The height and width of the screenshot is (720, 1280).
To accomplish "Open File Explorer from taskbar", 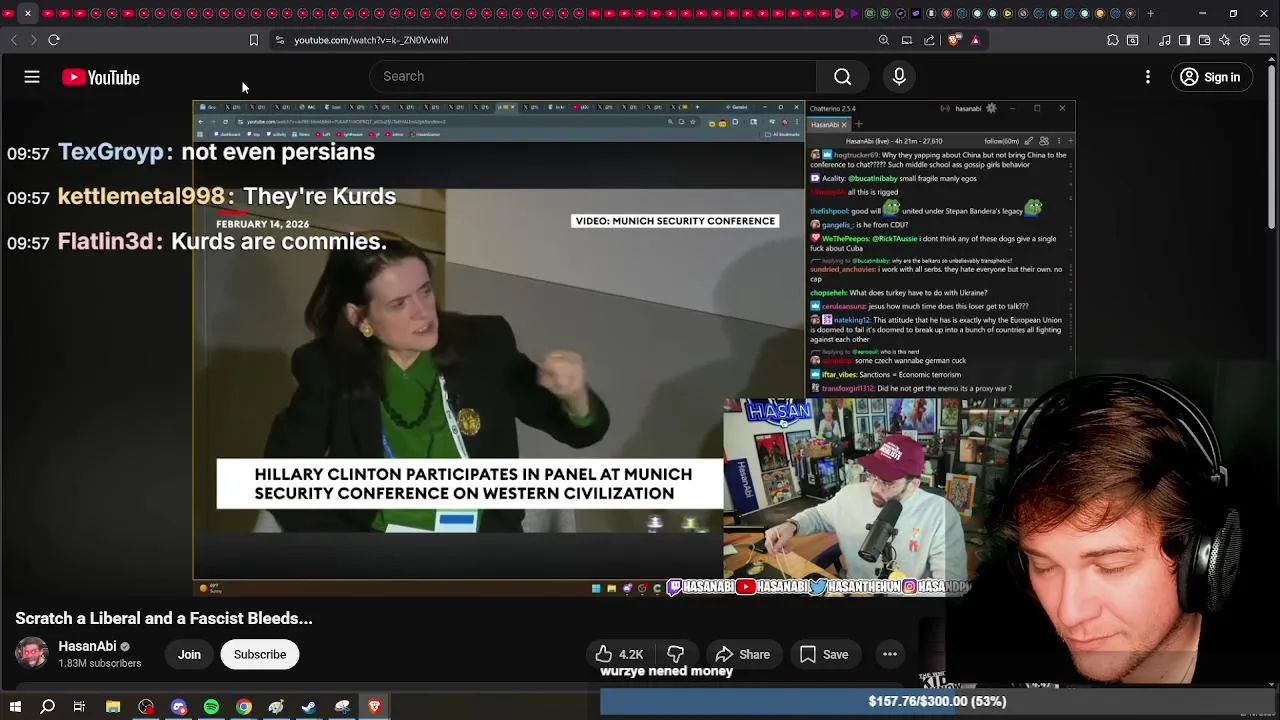I will click(113, 707).
